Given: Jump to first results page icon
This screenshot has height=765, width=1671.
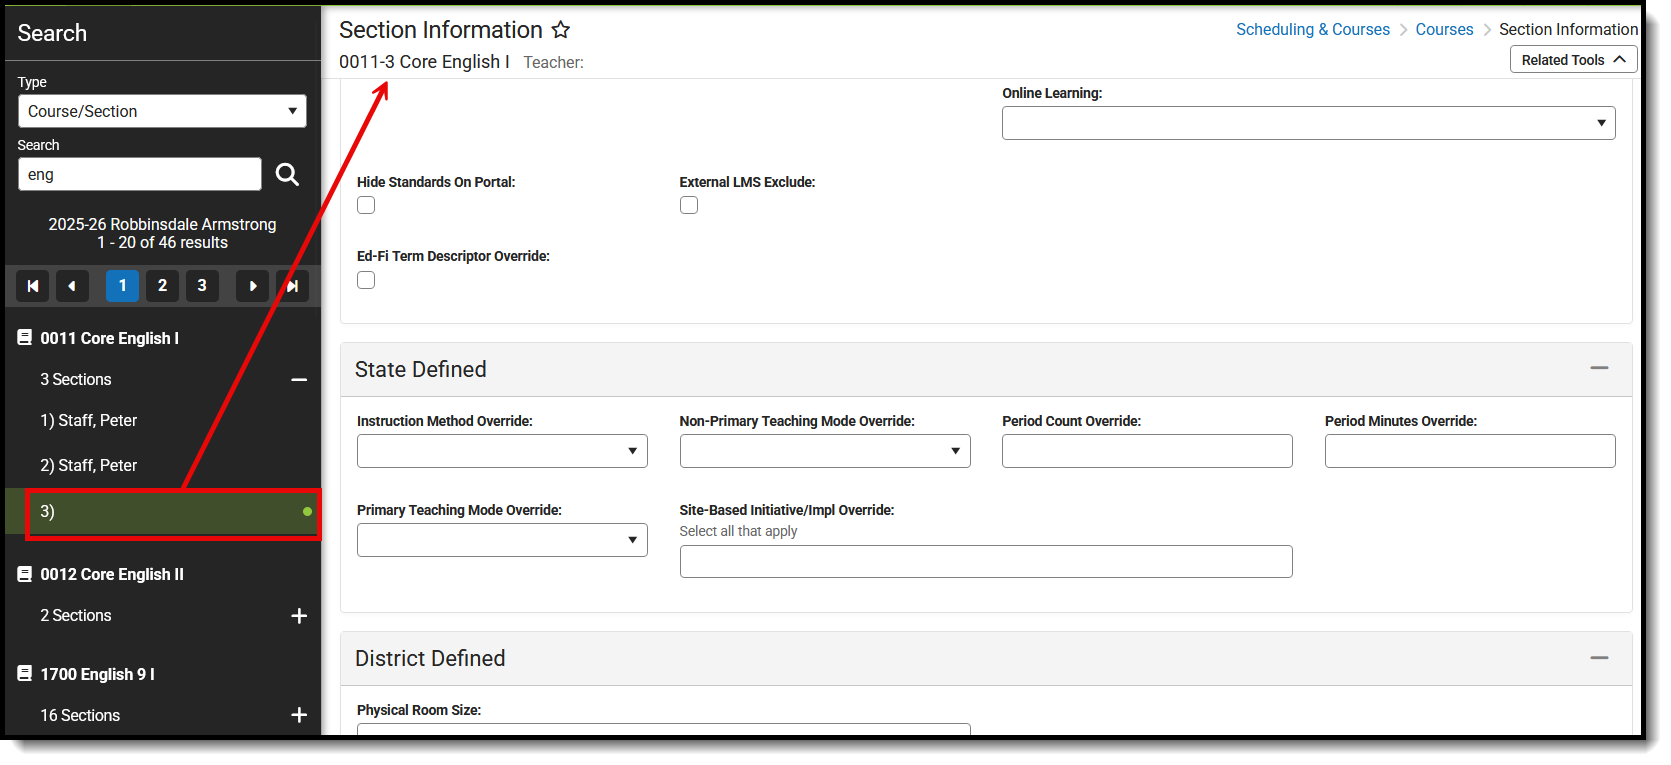Looking at the screenshot, I should point(33,286).
